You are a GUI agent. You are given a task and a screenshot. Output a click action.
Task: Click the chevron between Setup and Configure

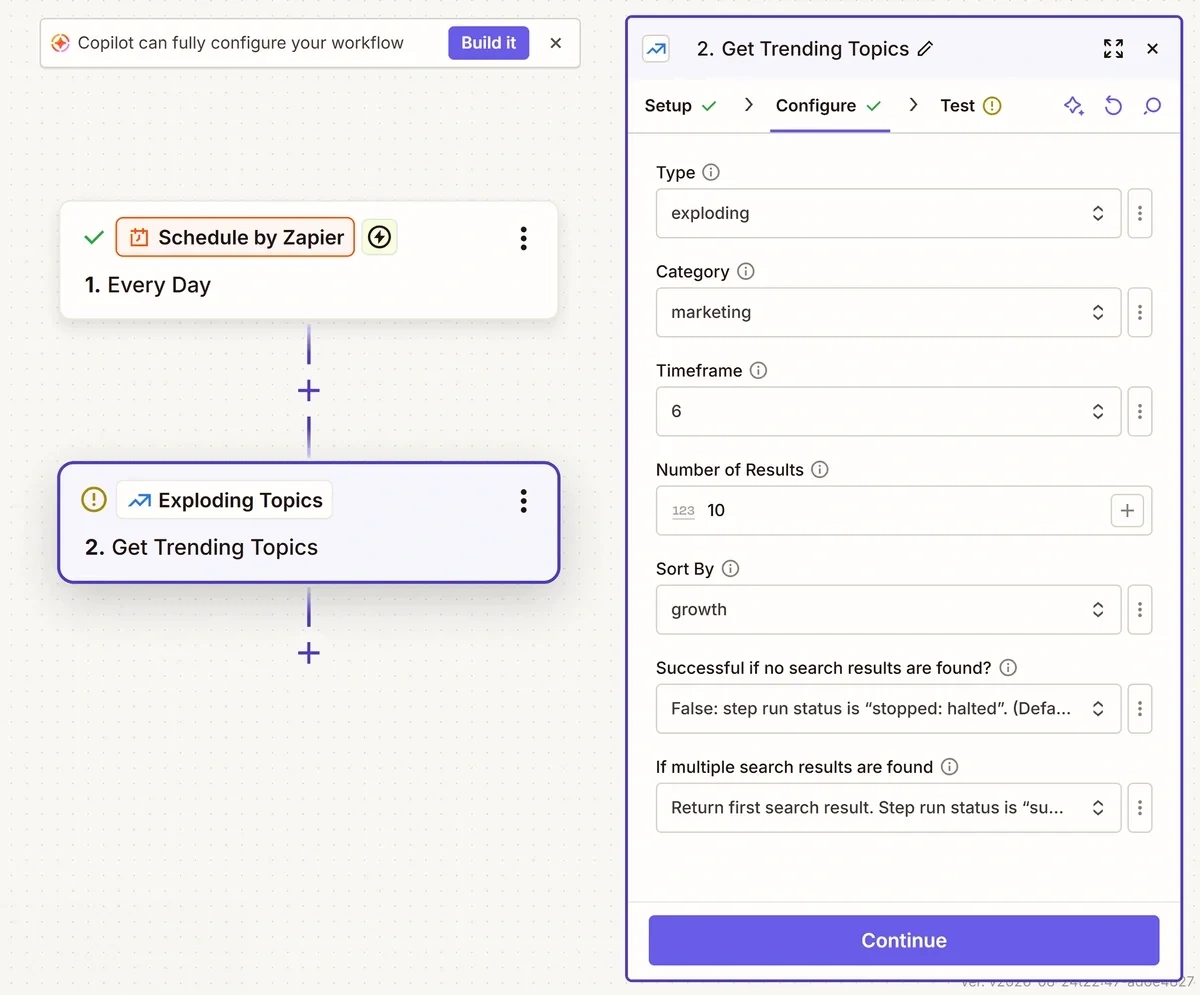pos(748,105)
